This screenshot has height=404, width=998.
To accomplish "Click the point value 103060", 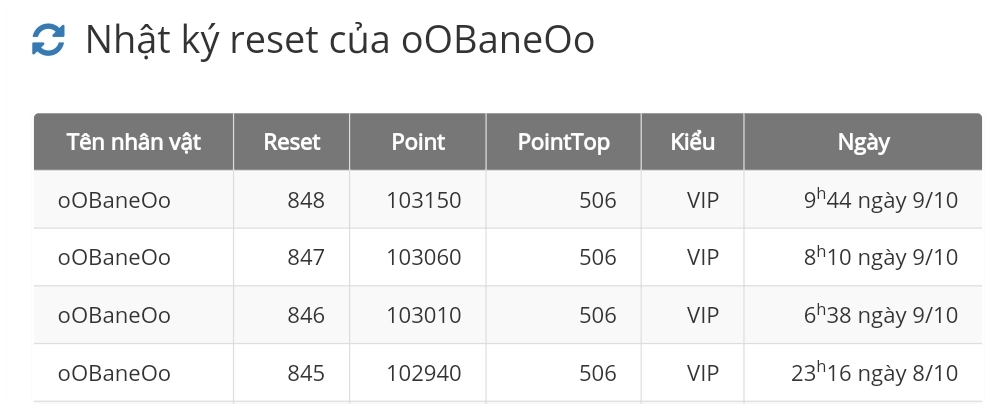I will (x=424, y=258).
